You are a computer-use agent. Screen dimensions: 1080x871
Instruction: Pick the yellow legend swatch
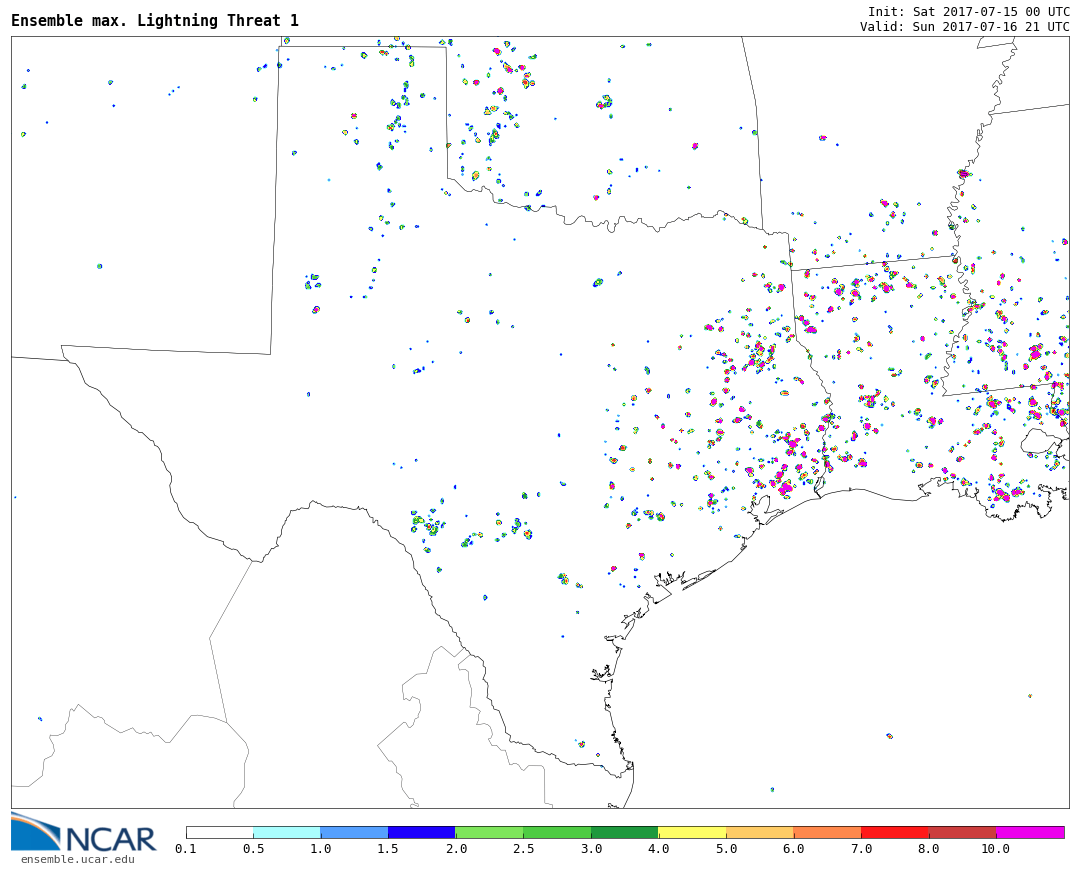pyautogui.click(x=692, y=832)
